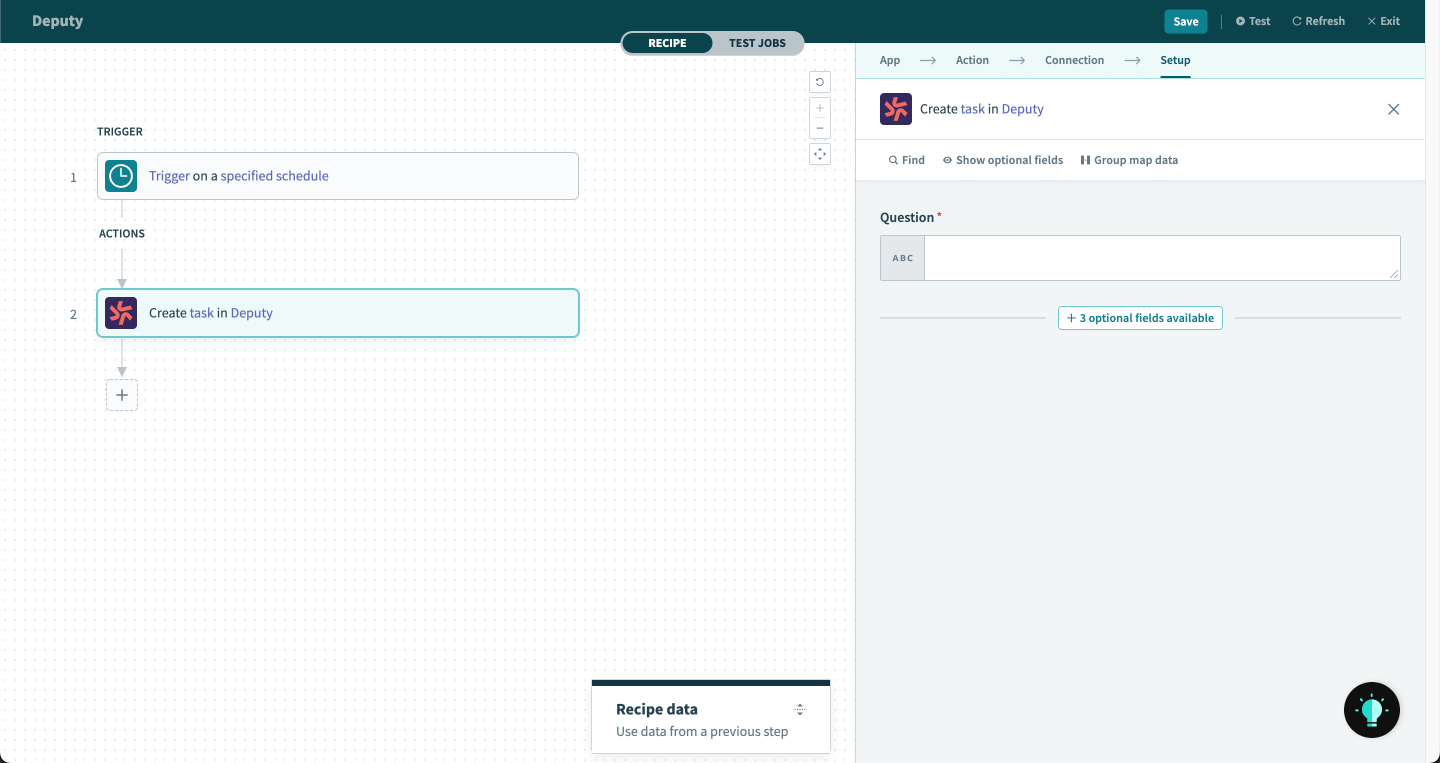Expand the Recipe data panel
This screenshot has width=1440, height=763.
point(800,708)
